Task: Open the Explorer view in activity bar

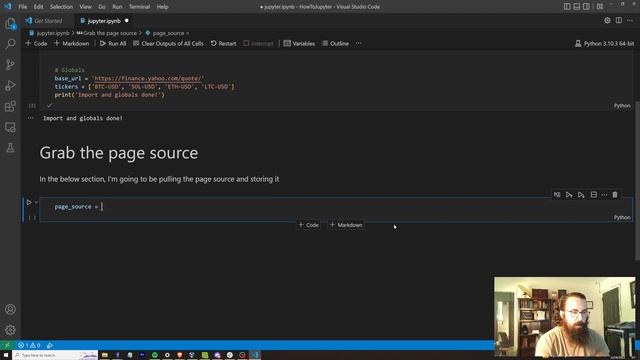Action: [10, 24]
